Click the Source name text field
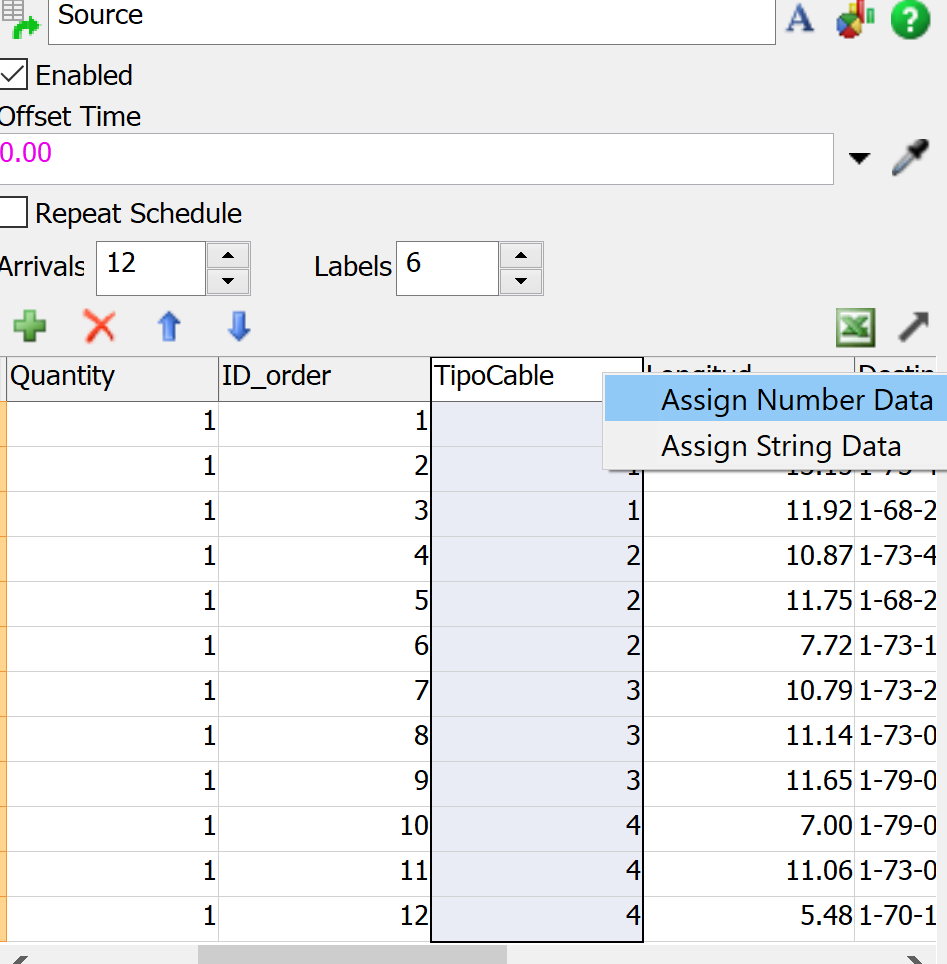 click(x=411, y=20)
